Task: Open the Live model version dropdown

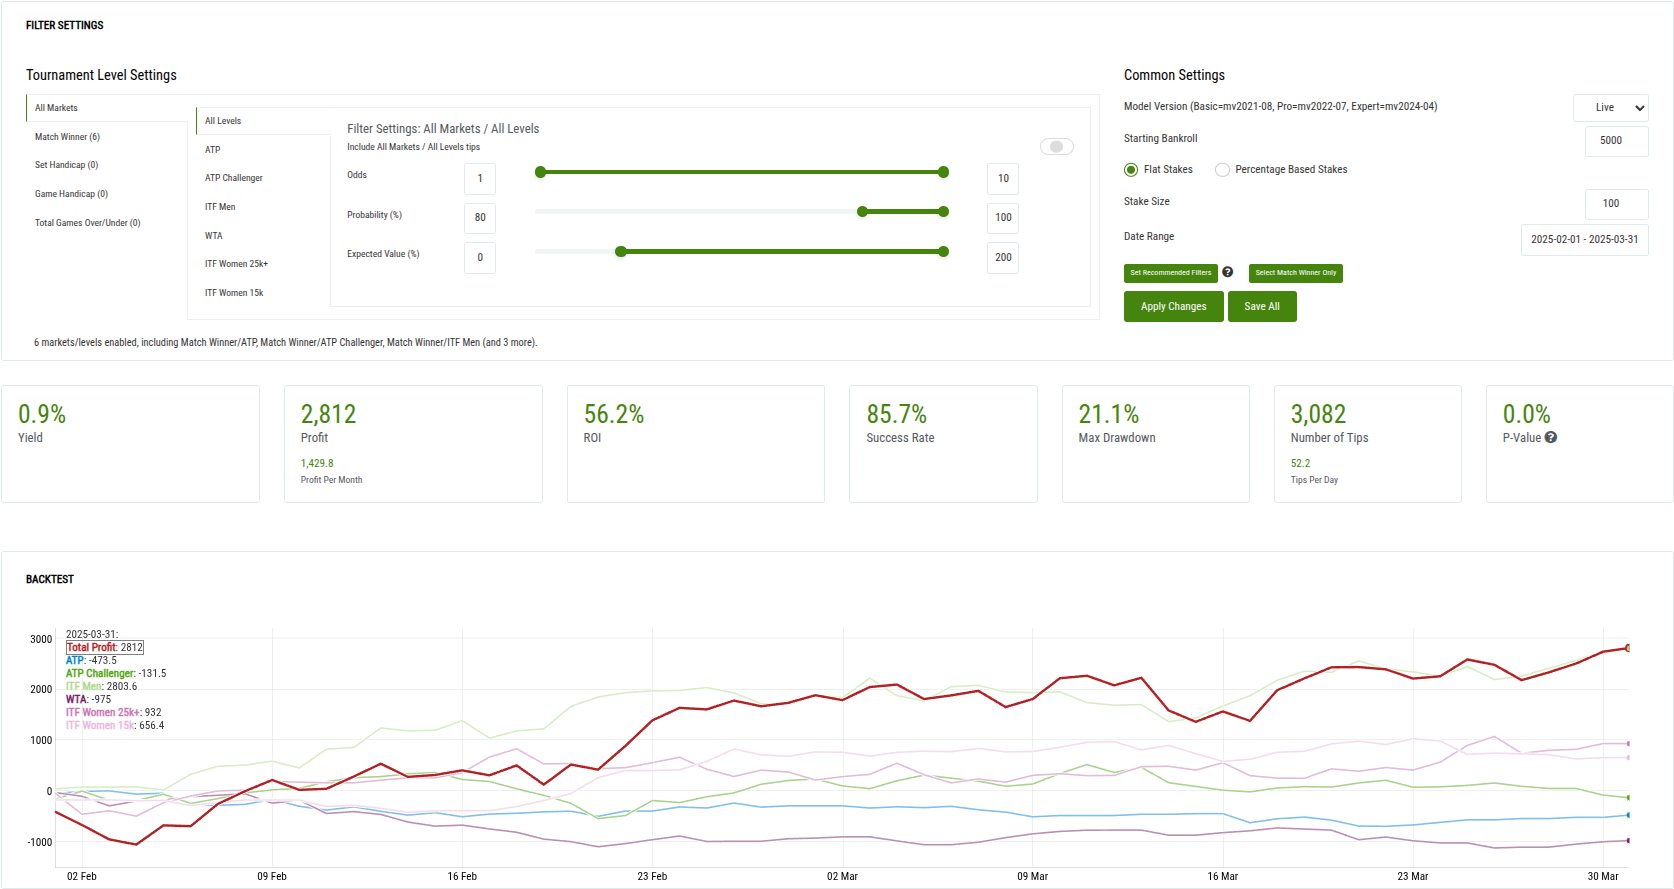Action: pyautogui.click(x=1610, y=108)
